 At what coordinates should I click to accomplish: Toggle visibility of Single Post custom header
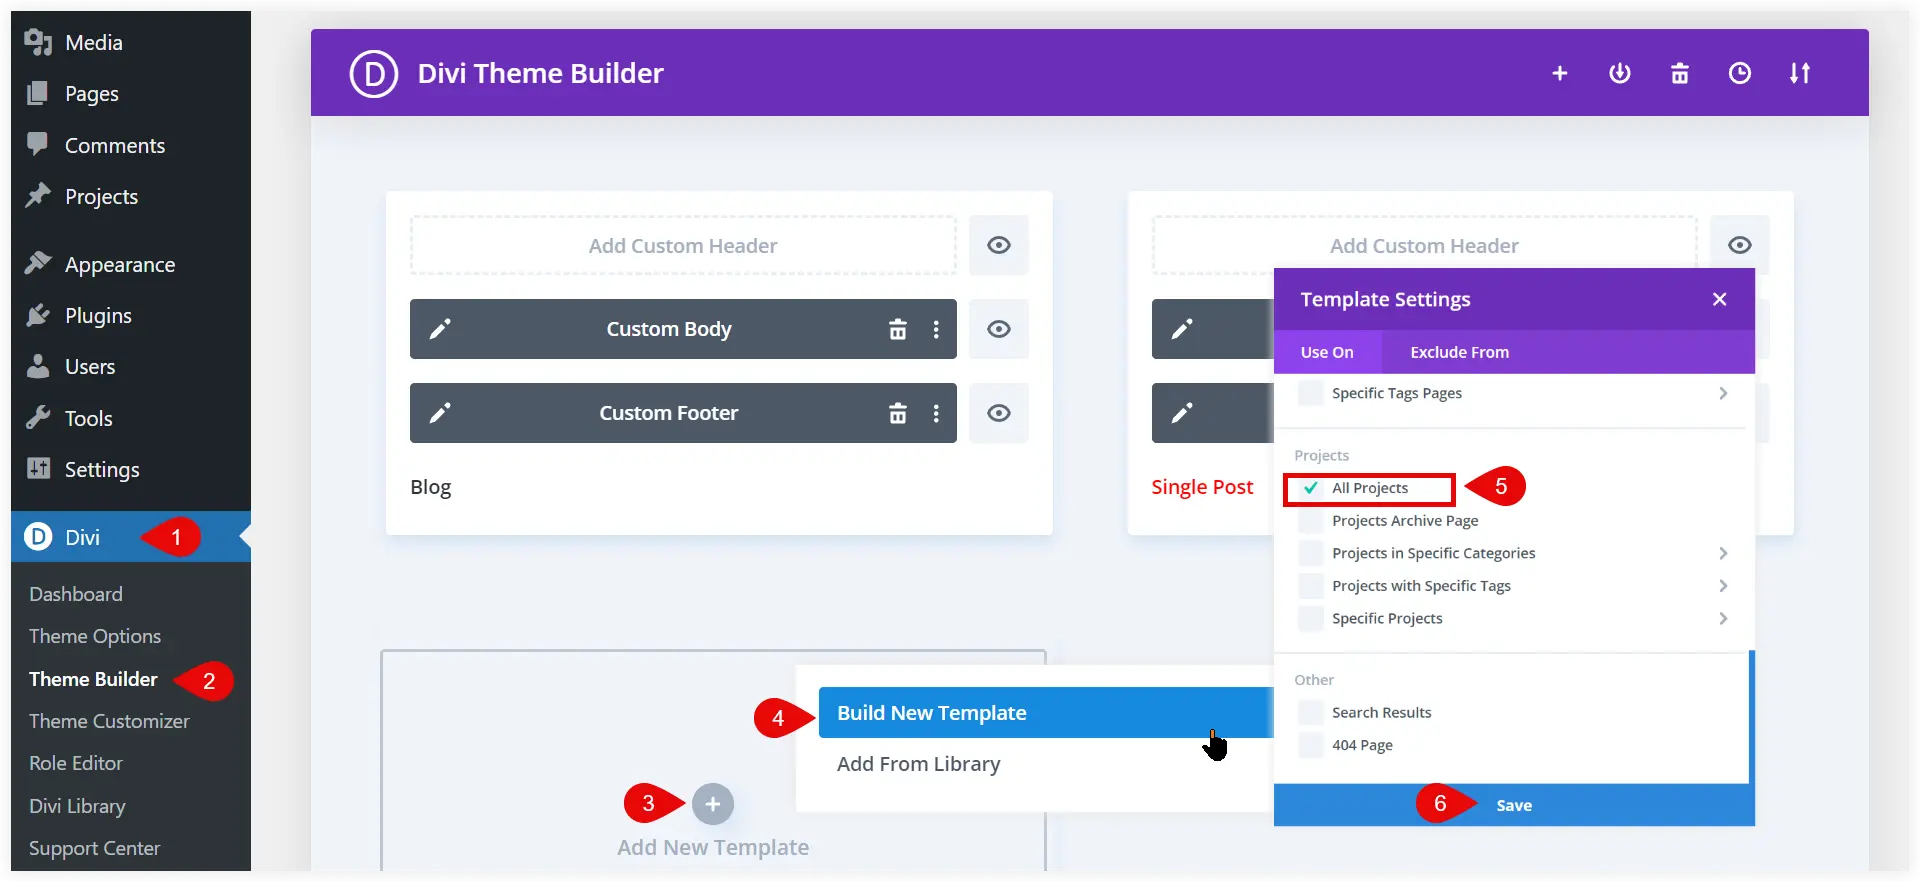1739,245
